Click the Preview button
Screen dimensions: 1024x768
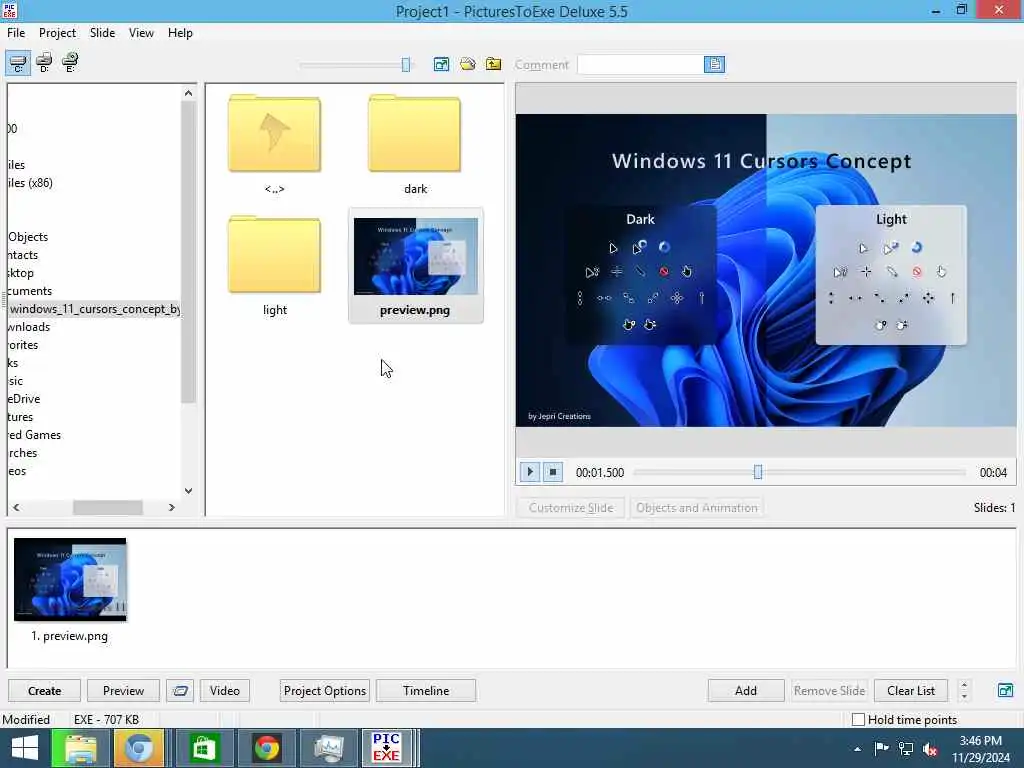(x=123, y=690)
